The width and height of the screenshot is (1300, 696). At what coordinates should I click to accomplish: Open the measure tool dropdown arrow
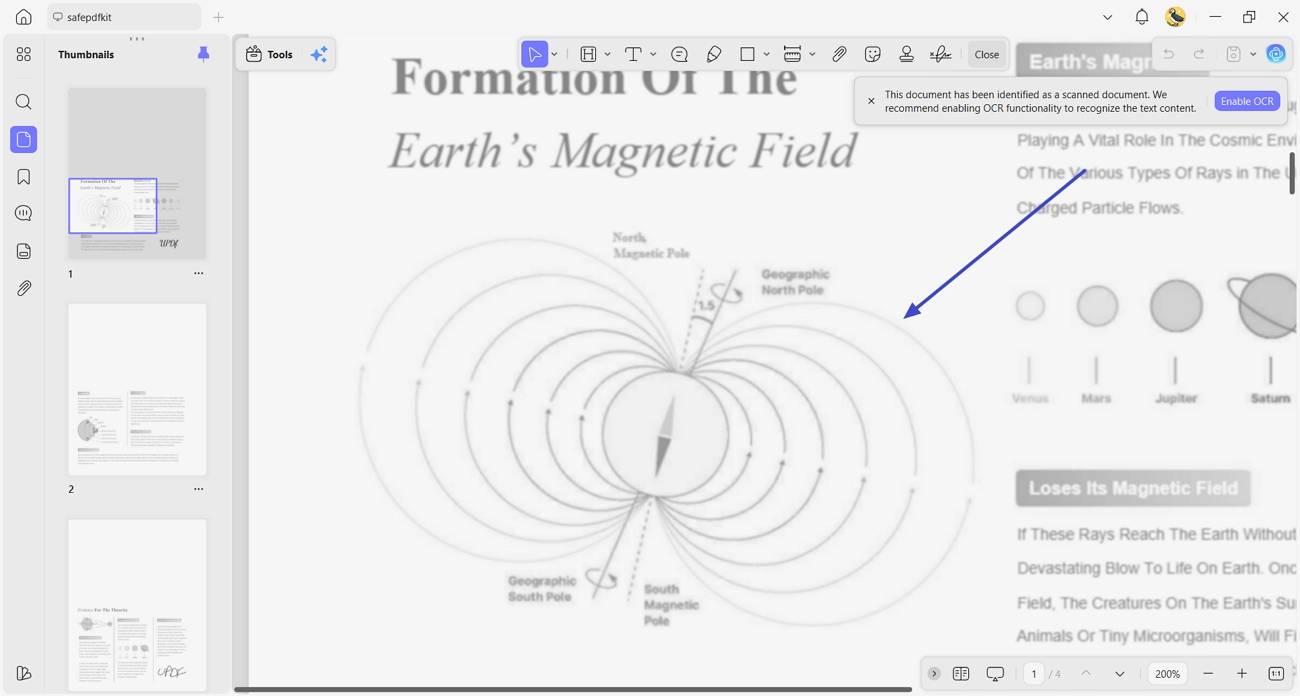pyautogui.click(x=812, y=55)
